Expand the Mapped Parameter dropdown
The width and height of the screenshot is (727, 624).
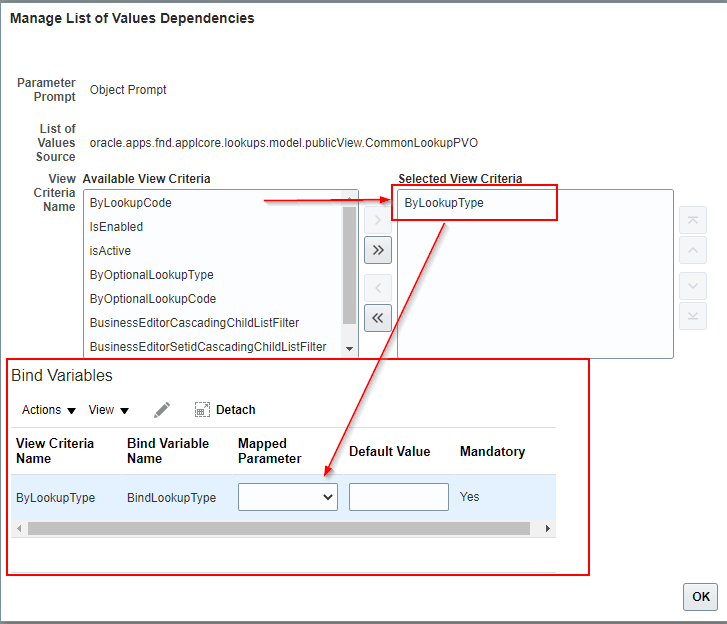288,497
